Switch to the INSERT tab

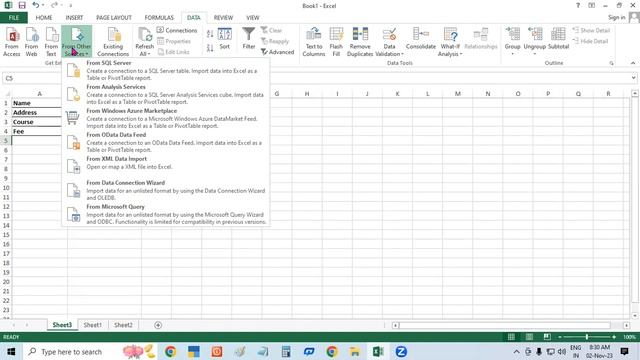point(74,18)
